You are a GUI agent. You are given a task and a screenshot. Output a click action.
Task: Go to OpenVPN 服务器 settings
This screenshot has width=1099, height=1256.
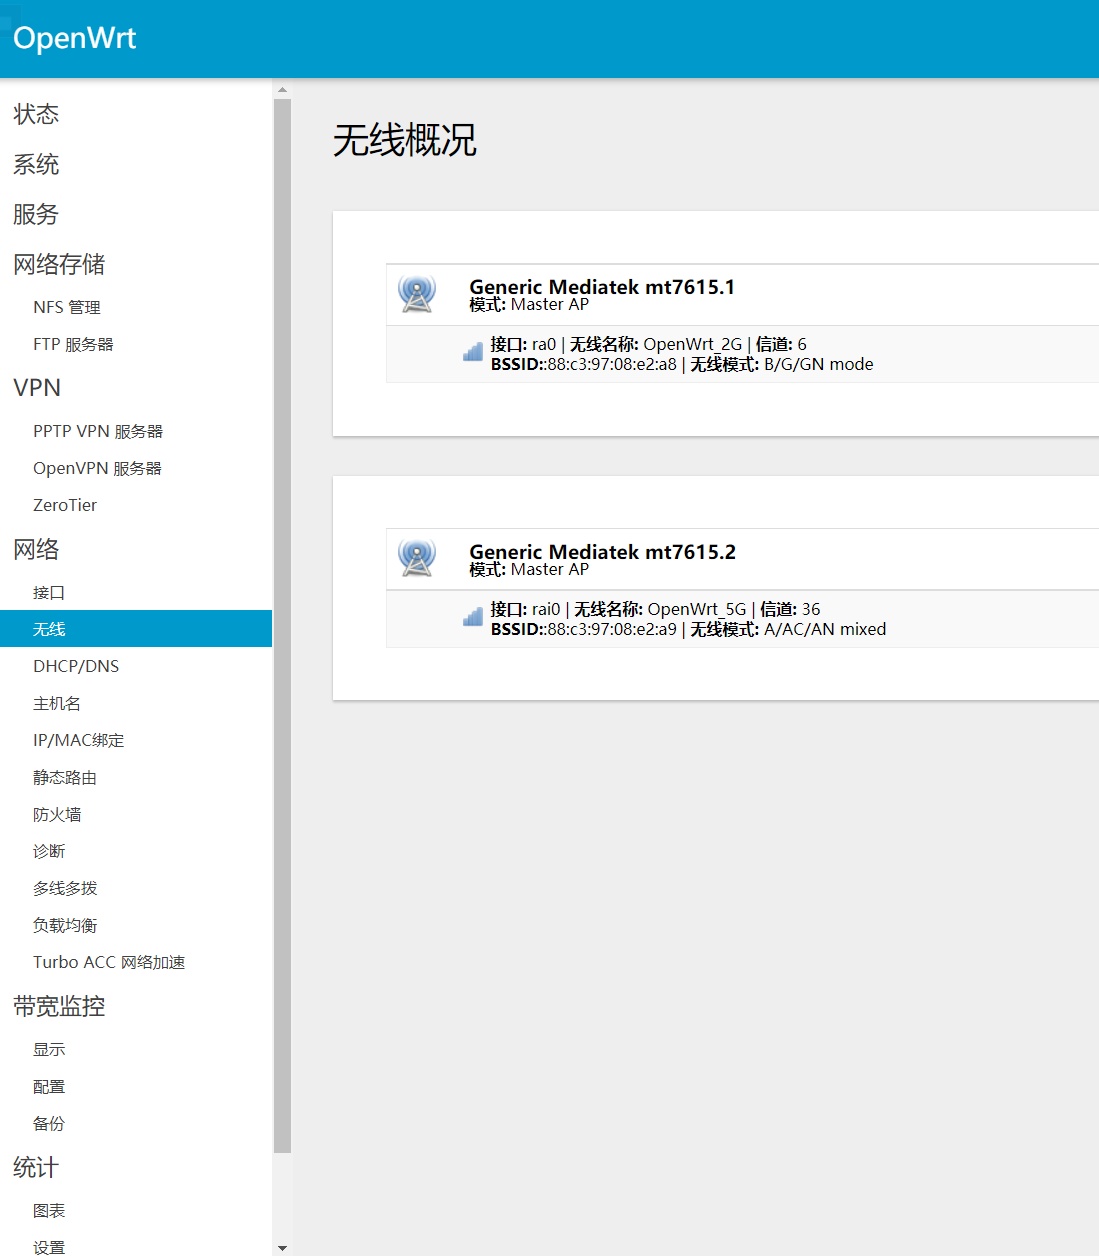97,468
